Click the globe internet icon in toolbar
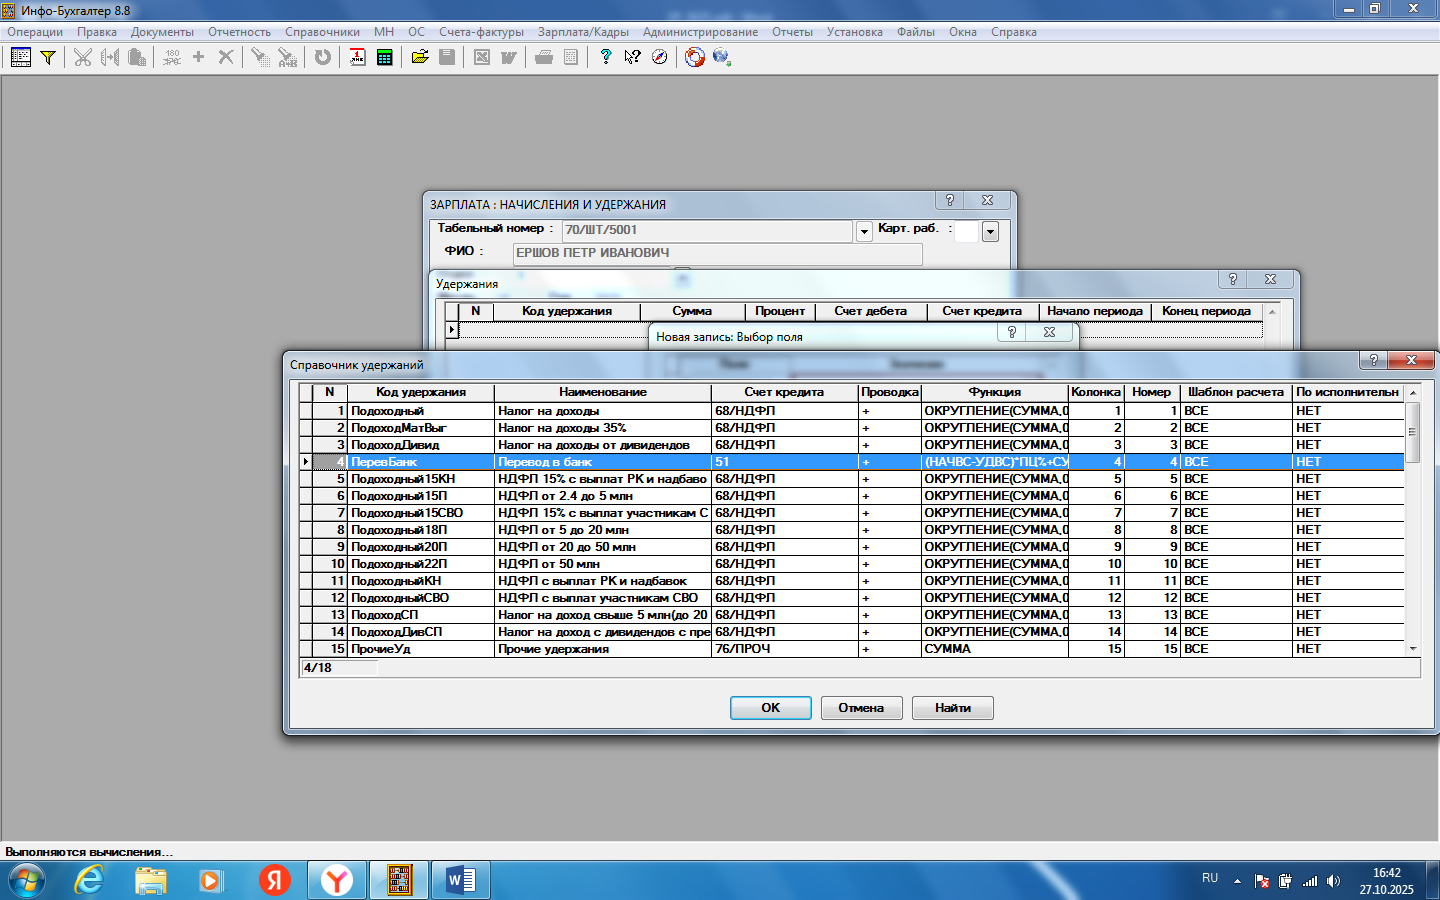This screenshot has height=900, width=1440. pos(721,57)
